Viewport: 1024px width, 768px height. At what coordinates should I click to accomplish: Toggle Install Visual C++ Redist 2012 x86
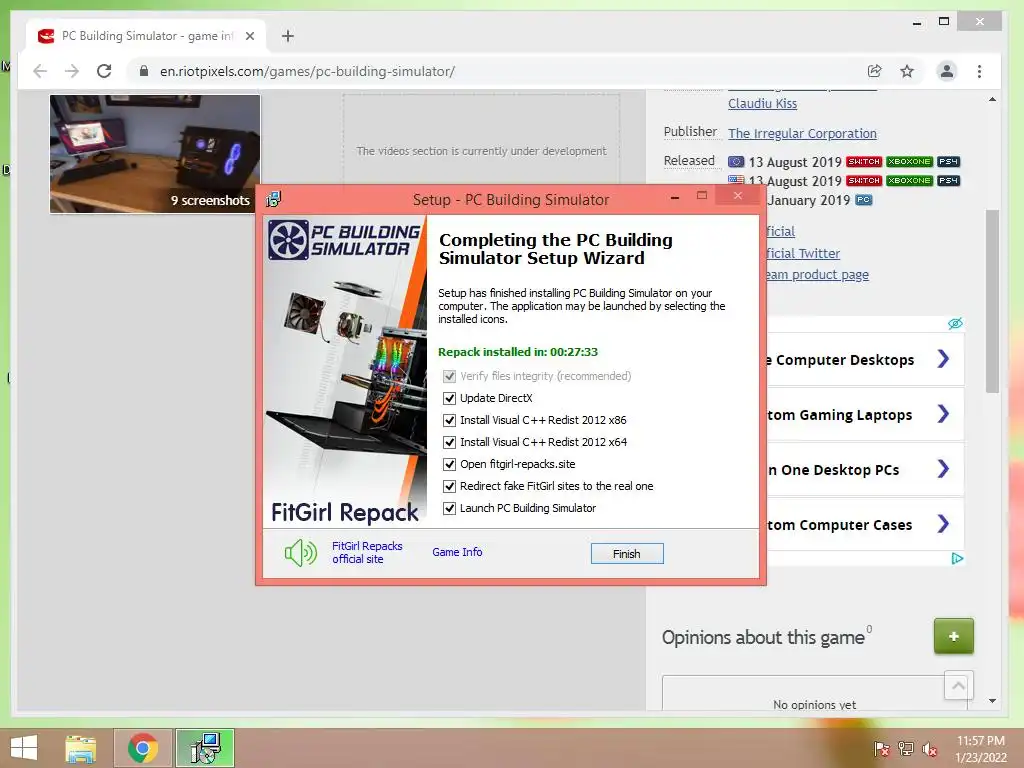click(449, 420)
